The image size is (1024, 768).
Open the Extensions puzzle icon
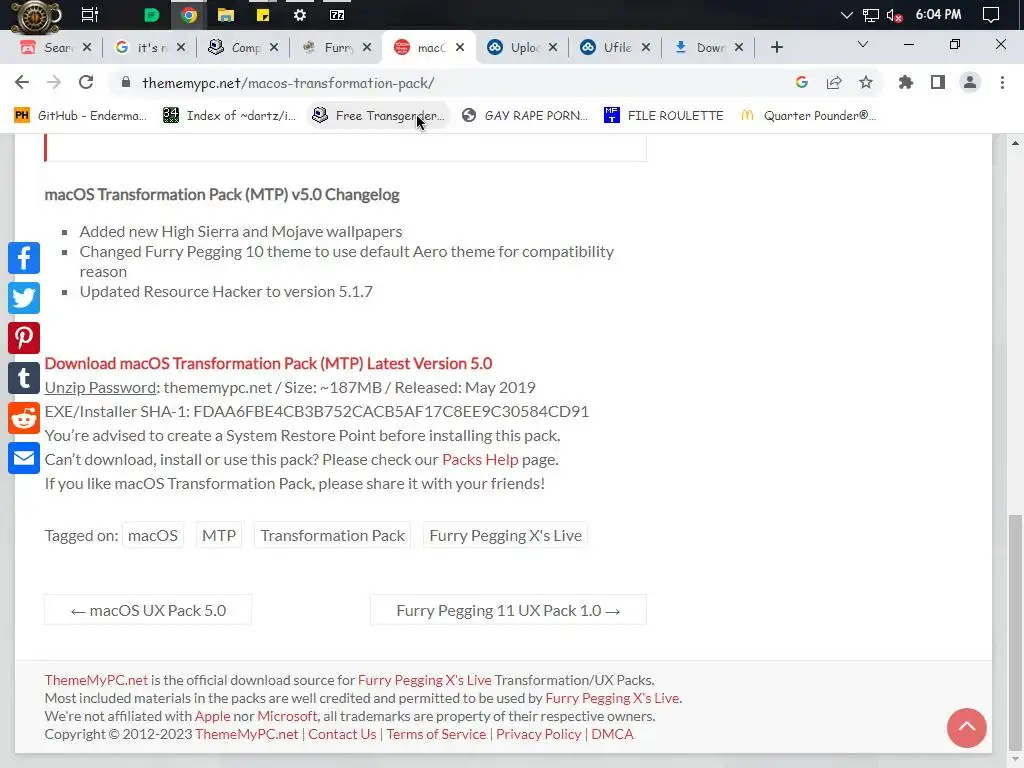click(905, 82)
